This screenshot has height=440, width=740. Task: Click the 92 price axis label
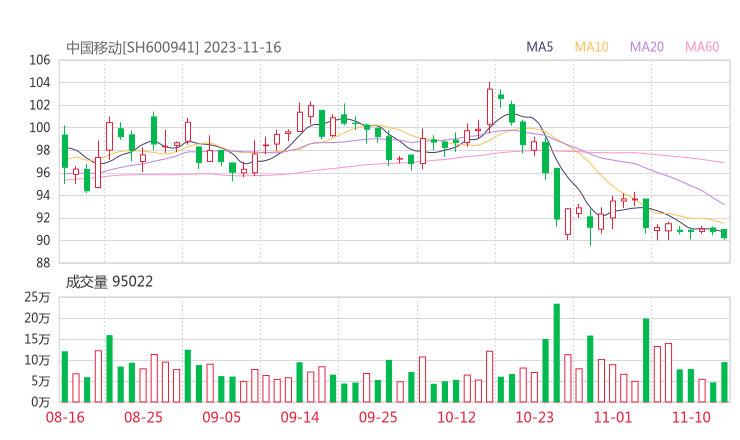click(43, 218)
